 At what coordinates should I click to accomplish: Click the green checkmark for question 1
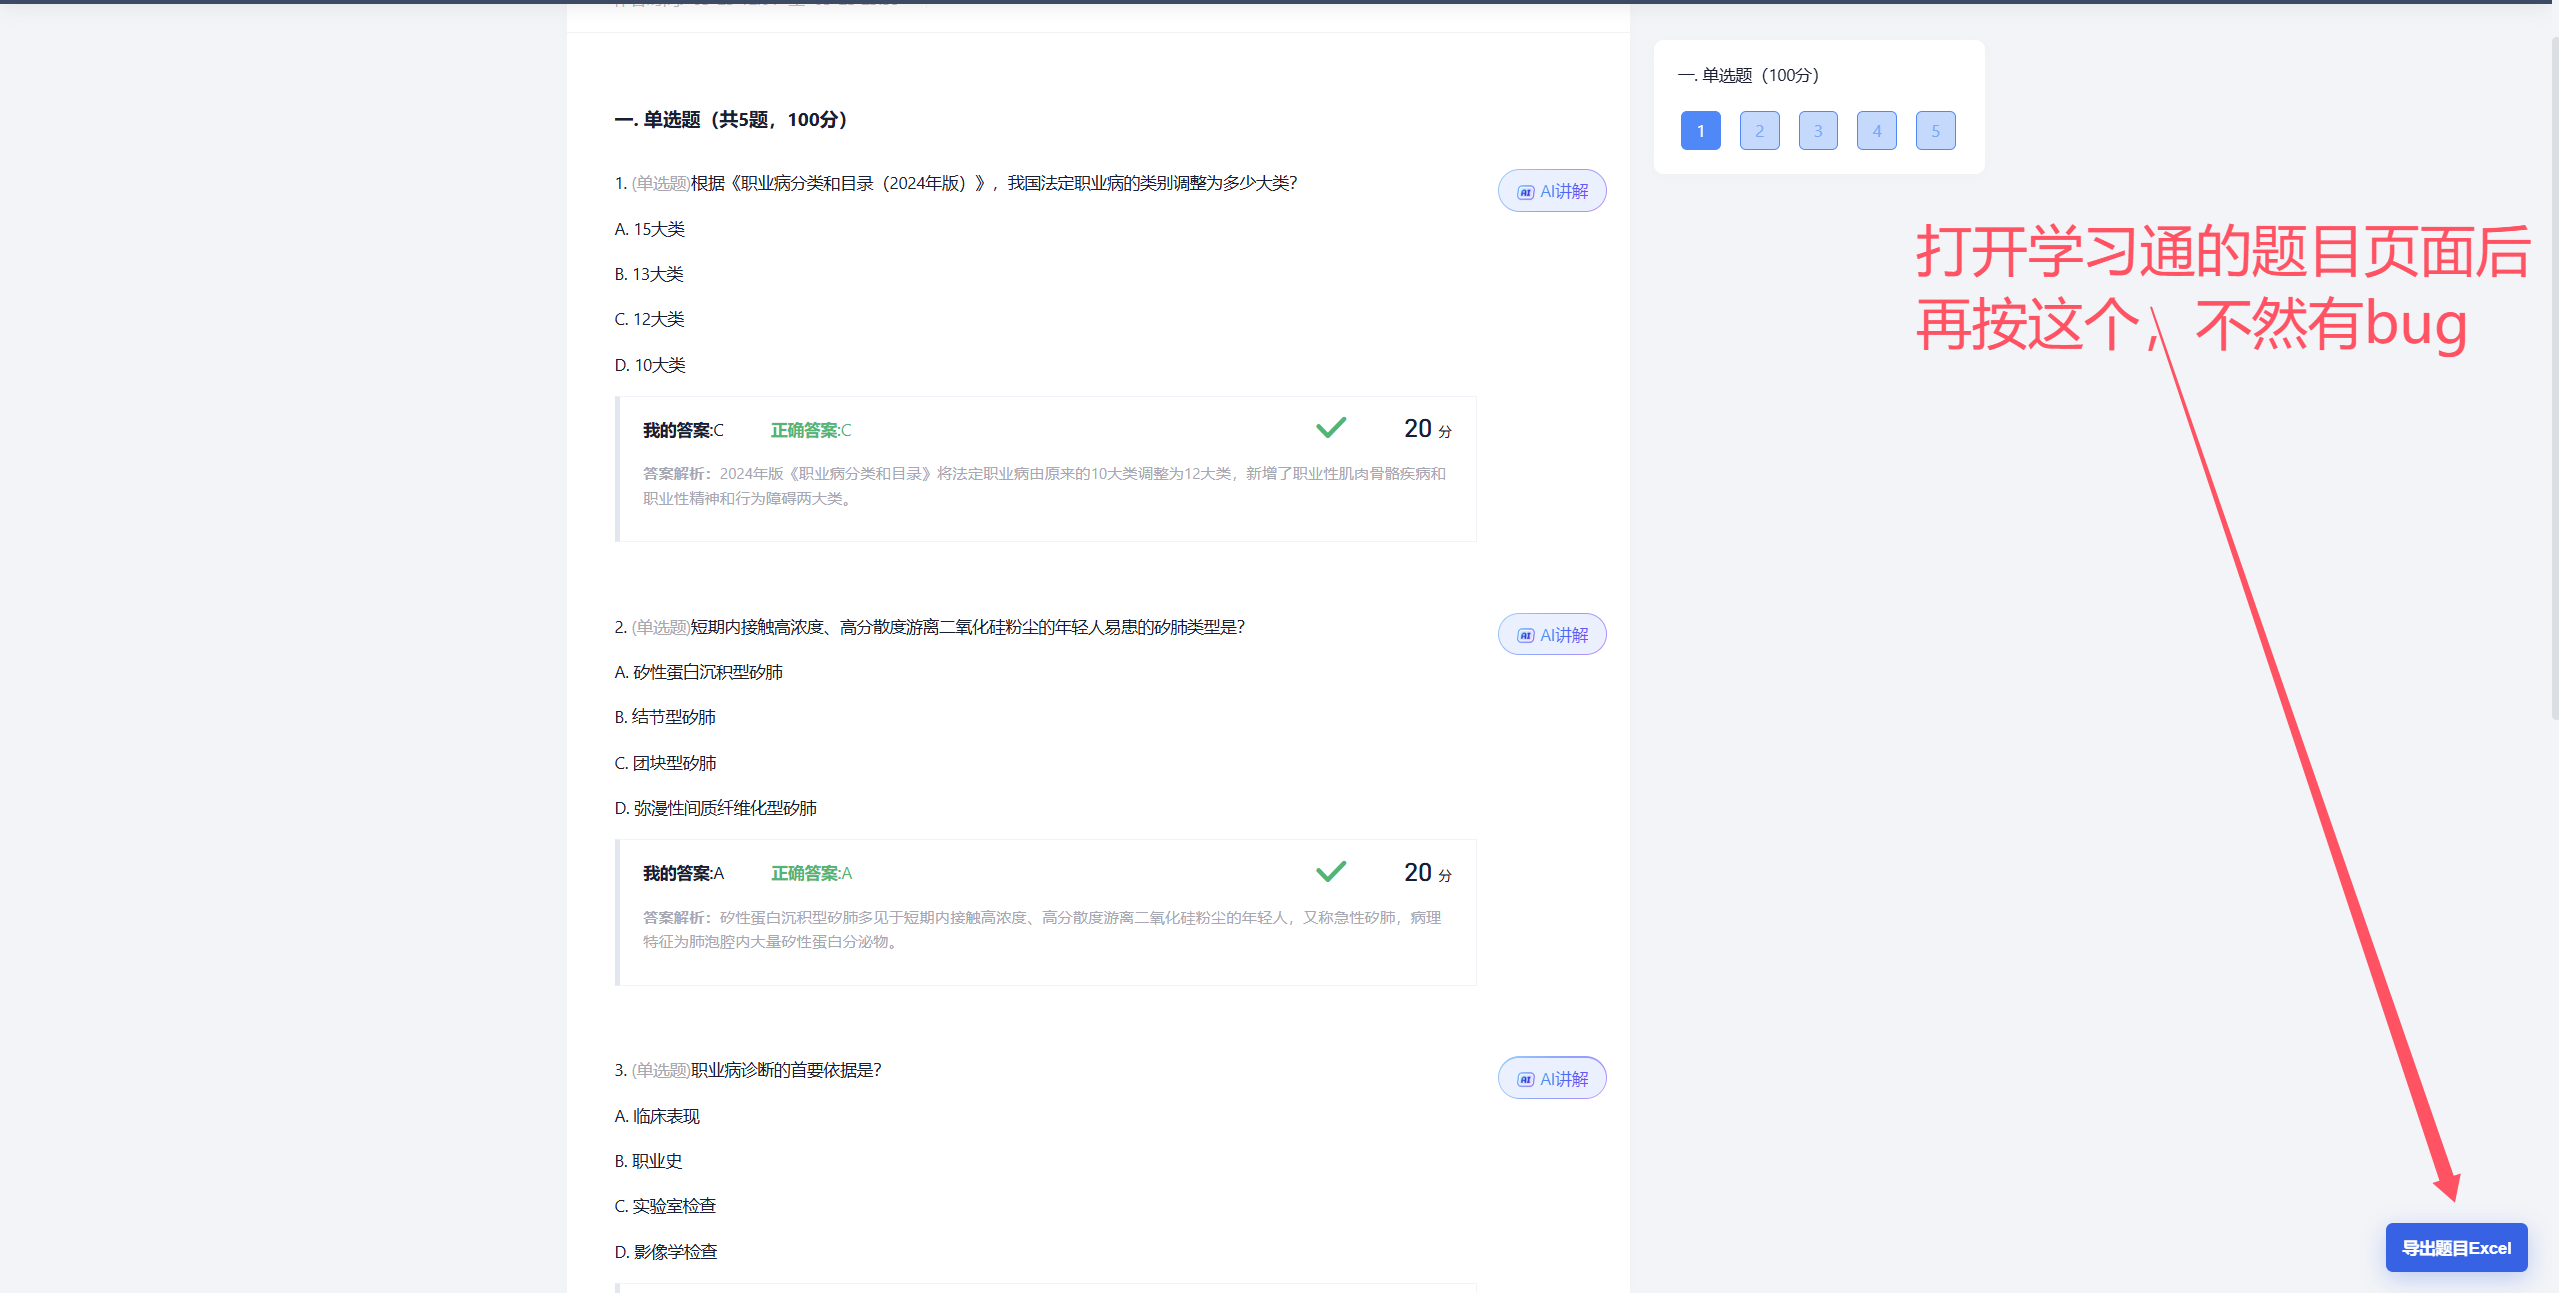click(1331, 428)
